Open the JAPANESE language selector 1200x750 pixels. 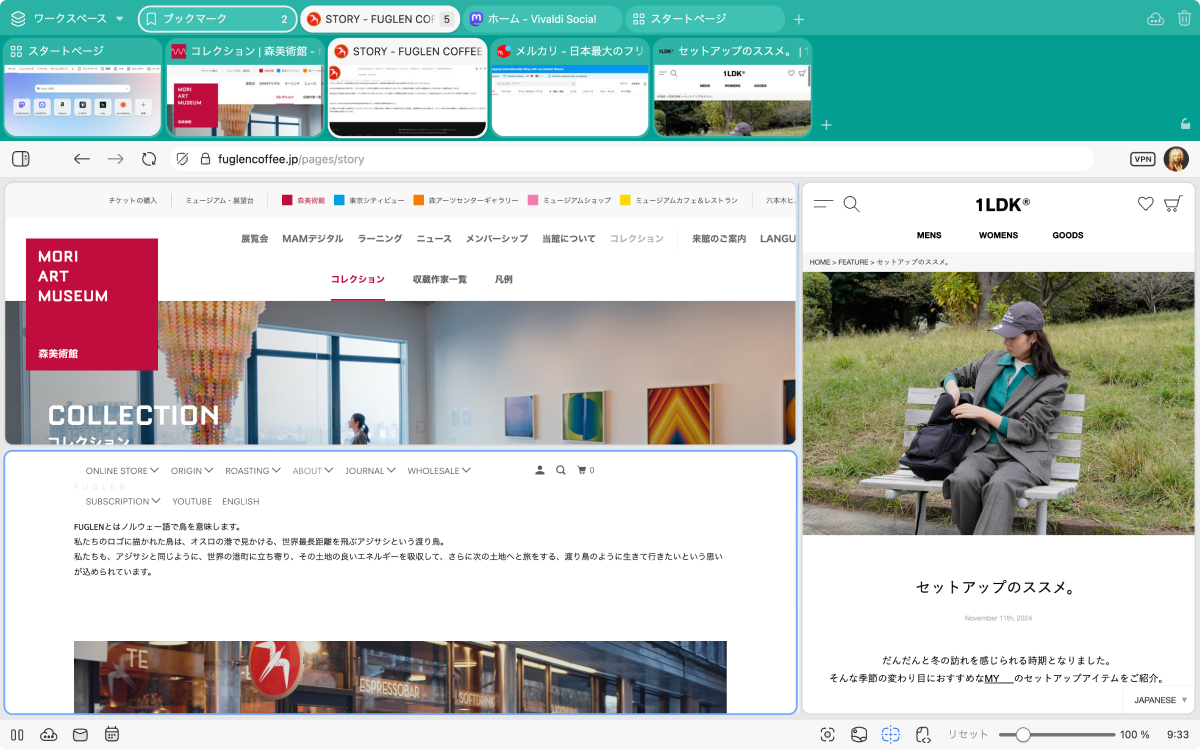(1160, 700)
